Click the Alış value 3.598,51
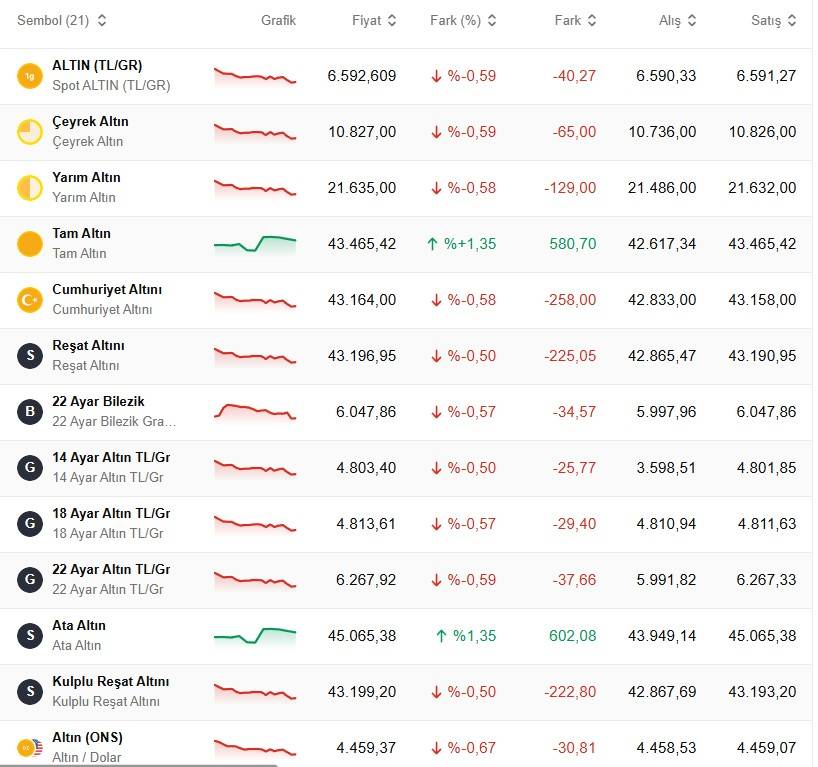 (x=666, y=468)
